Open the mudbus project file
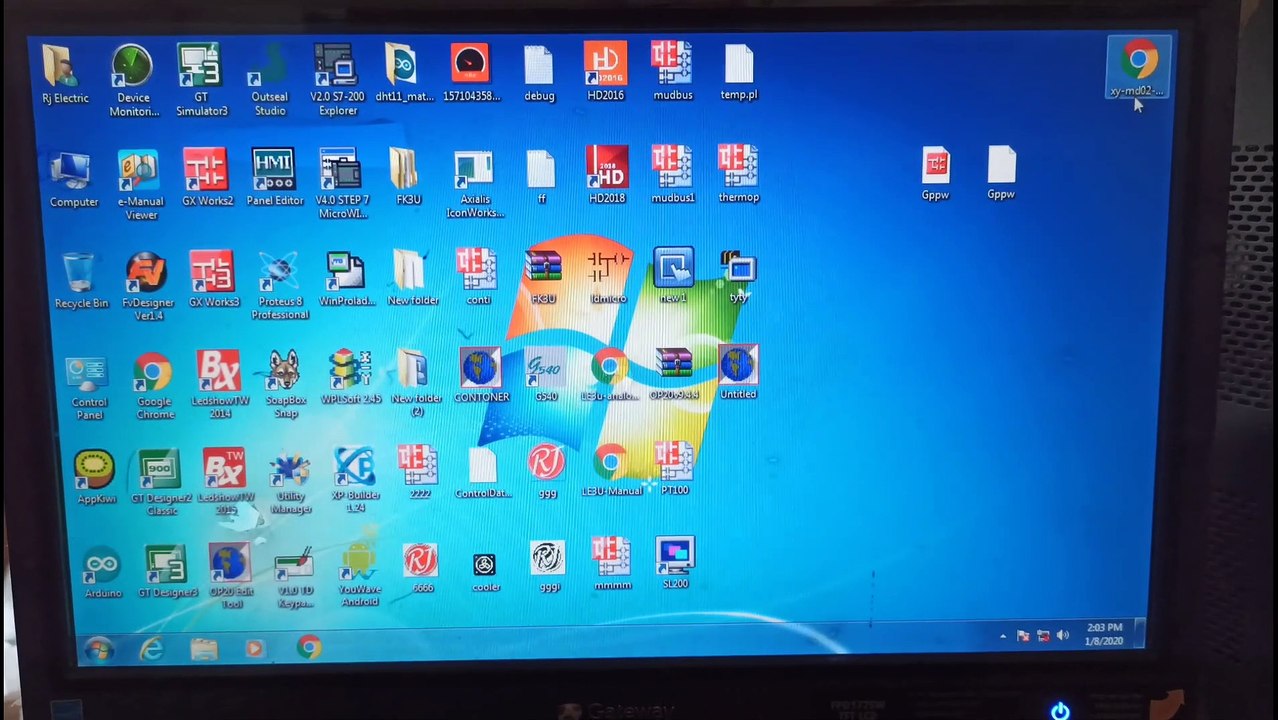The width and height of the screenshot is (1278, 720). 672,72
